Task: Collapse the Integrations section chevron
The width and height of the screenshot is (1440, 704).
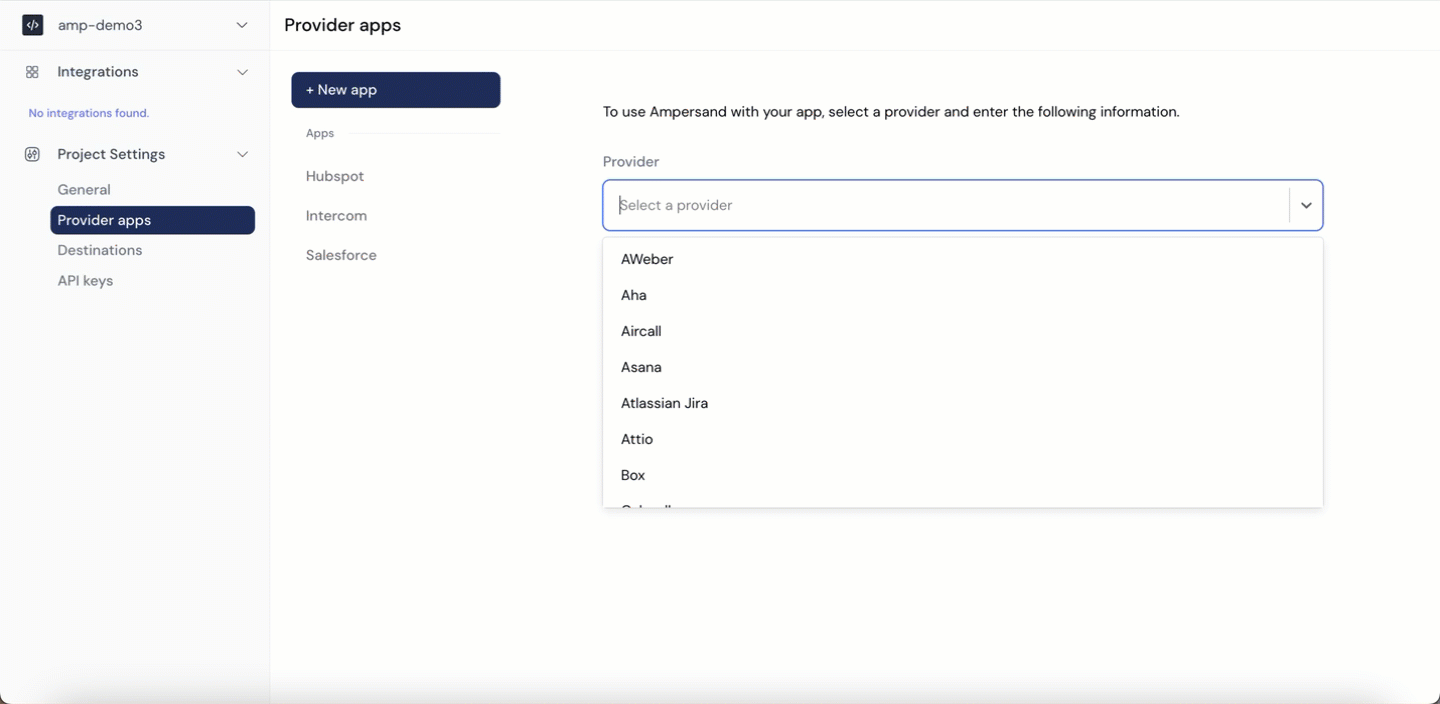Action: tap(242, 72)
